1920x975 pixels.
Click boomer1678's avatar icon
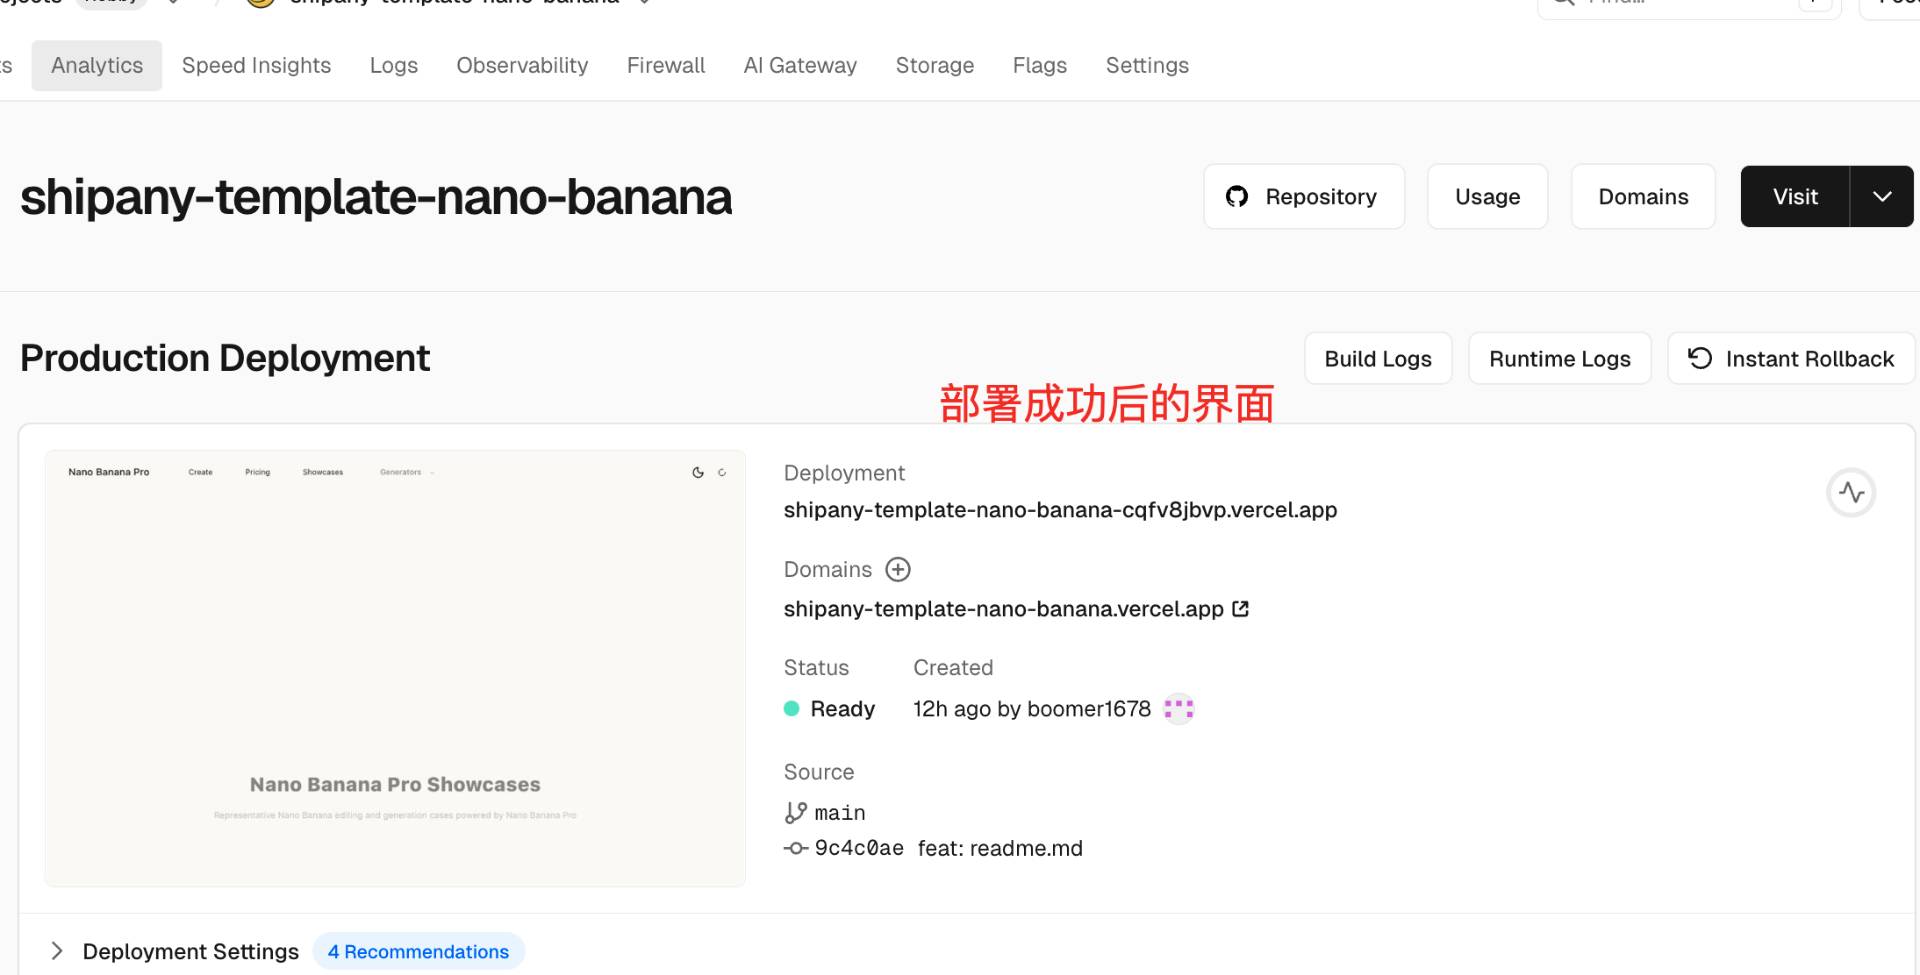coord(1179,709)
